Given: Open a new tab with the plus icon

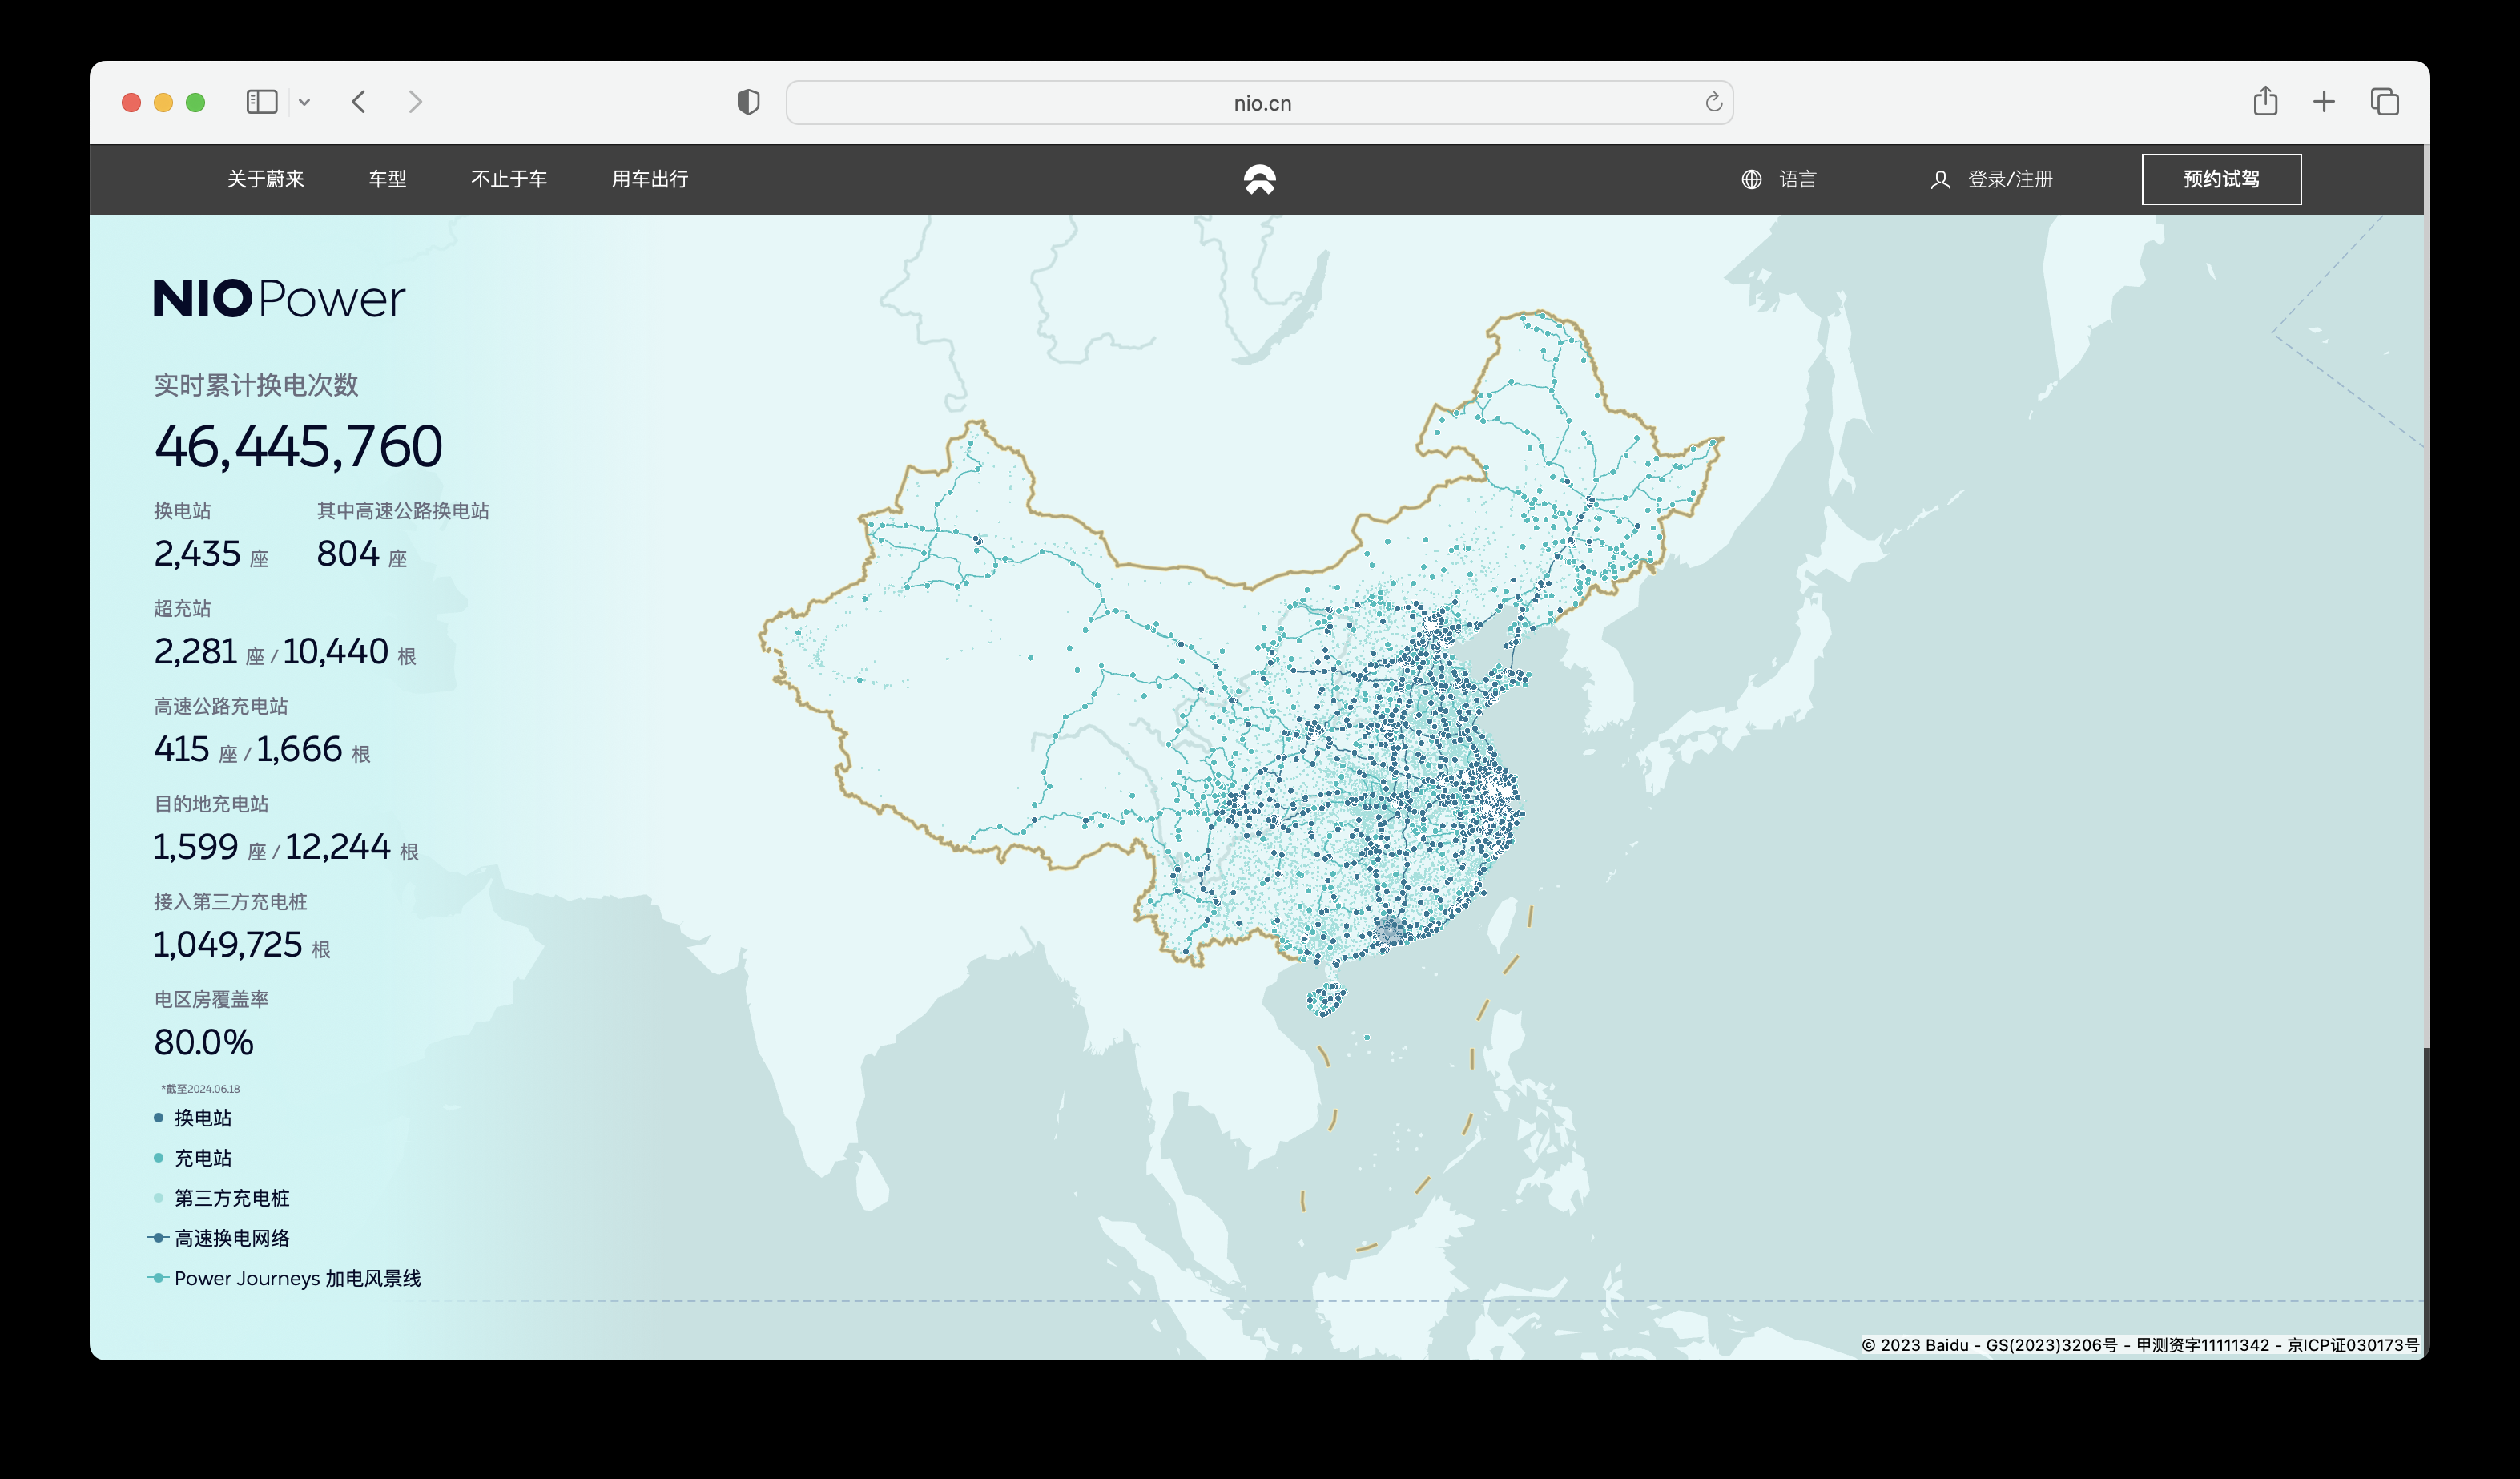Looking at the screenshot, I should (x=2324, y=102).
